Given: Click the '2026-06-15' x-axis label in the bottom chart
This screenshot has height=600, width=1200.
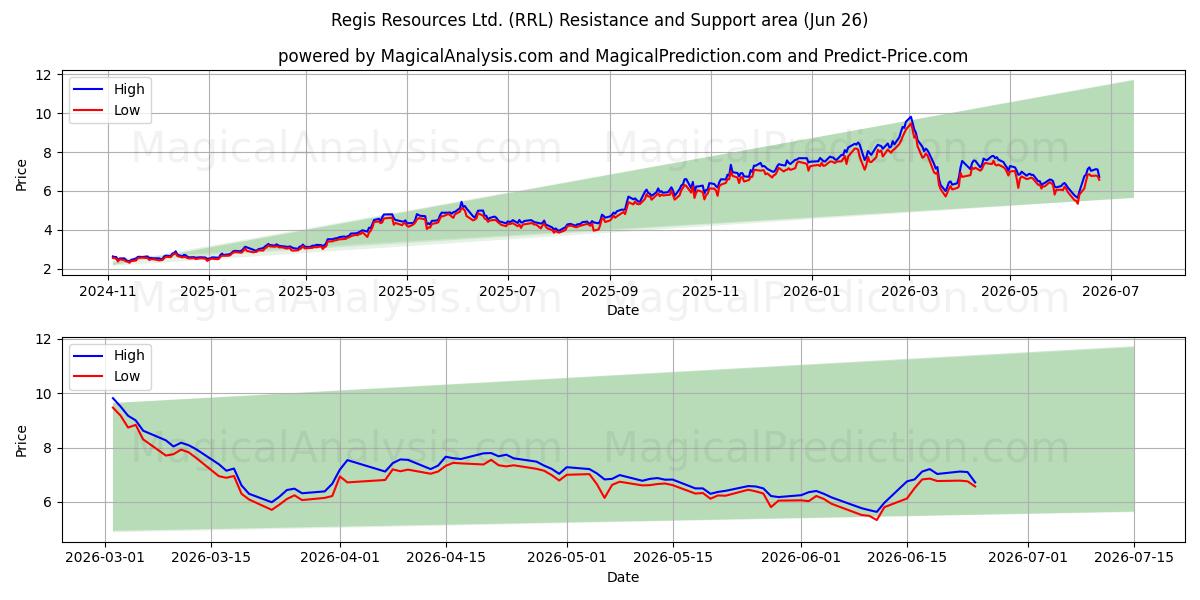Looking at the screenshot, I should pyautogui.click(x=907, y=558).
